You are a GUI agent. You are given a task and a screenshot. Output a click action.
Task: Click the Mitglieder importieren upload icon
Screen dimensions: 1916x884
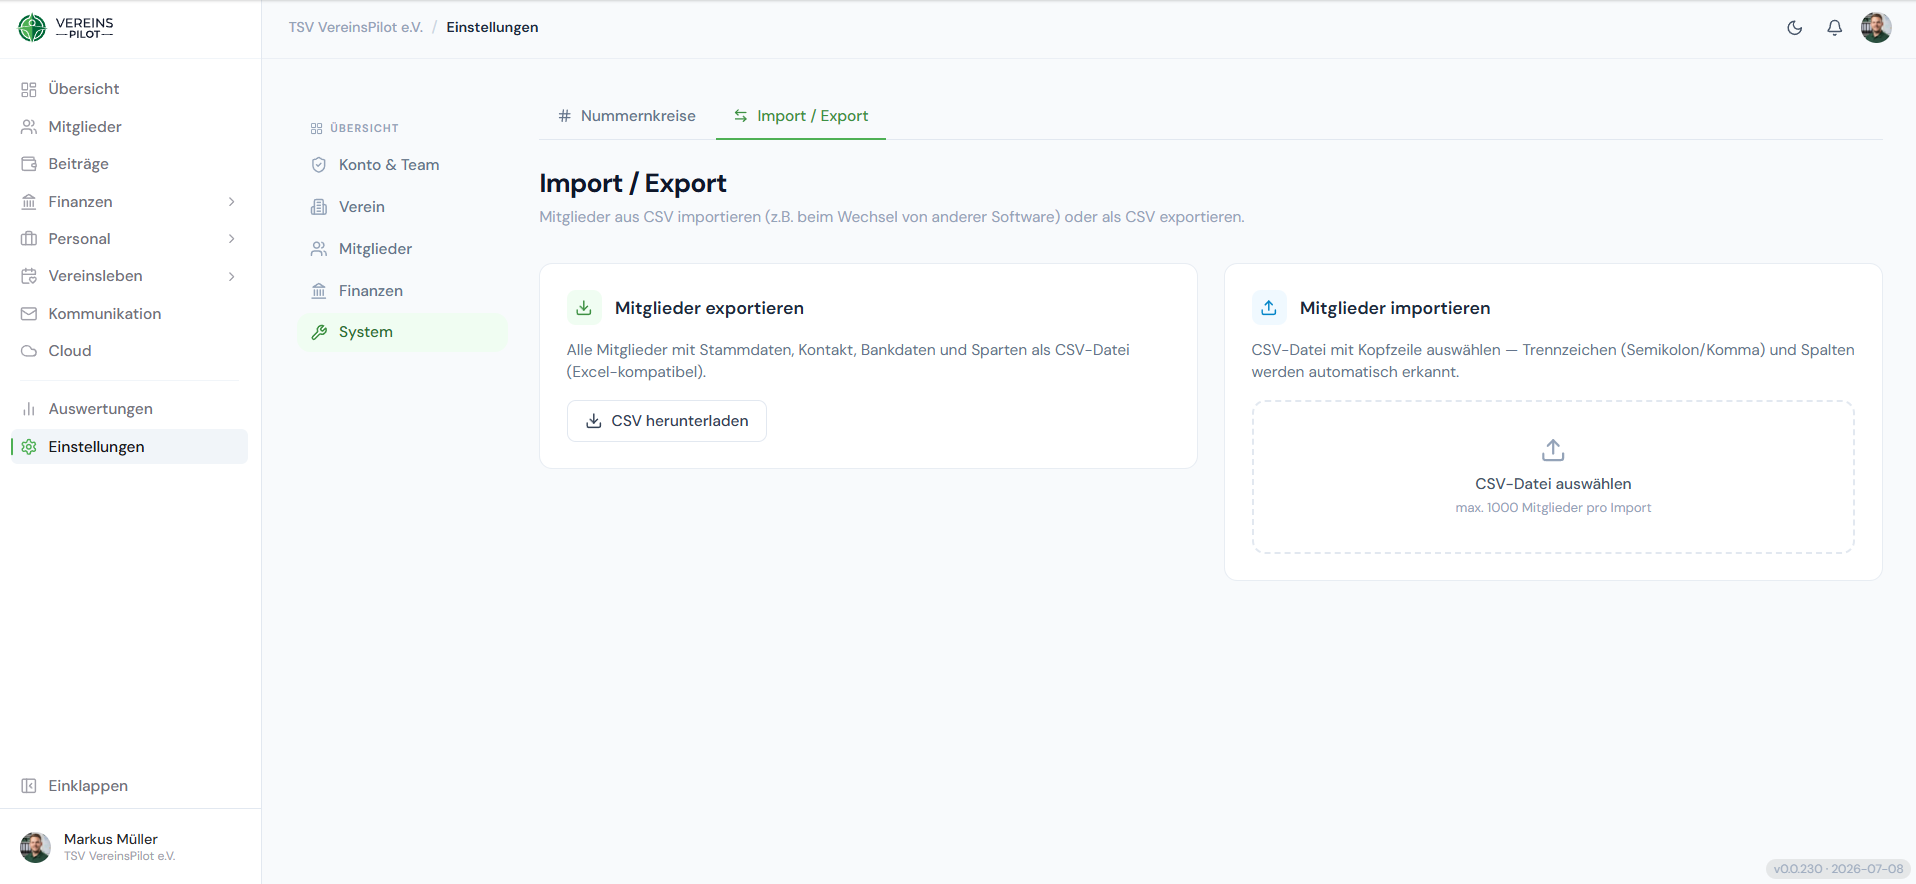[1269, 308]
